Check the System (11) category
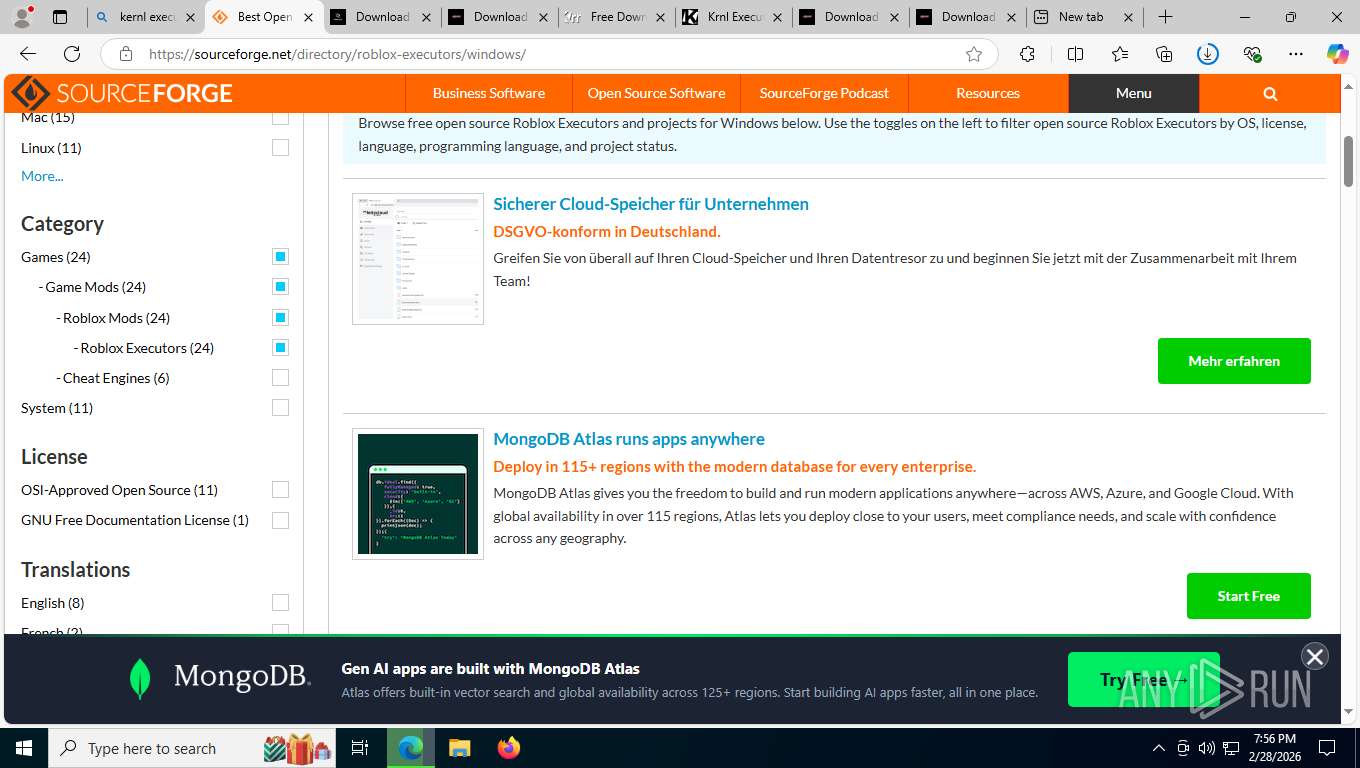The image size is (1360, 768). 280,408
